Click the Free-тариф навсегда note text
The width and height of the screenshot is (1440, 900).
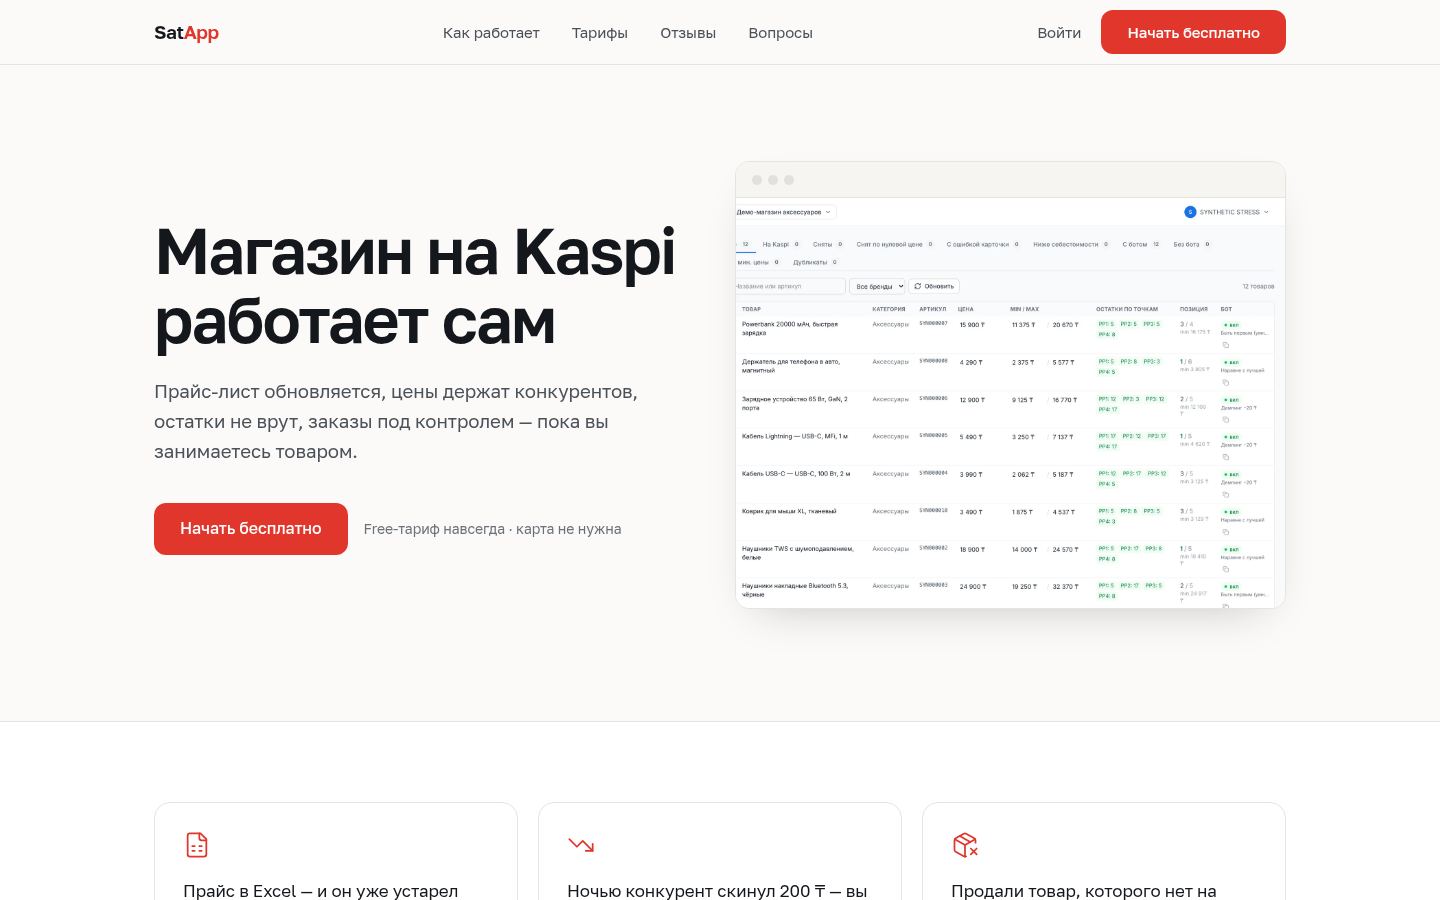click(492, 529)
